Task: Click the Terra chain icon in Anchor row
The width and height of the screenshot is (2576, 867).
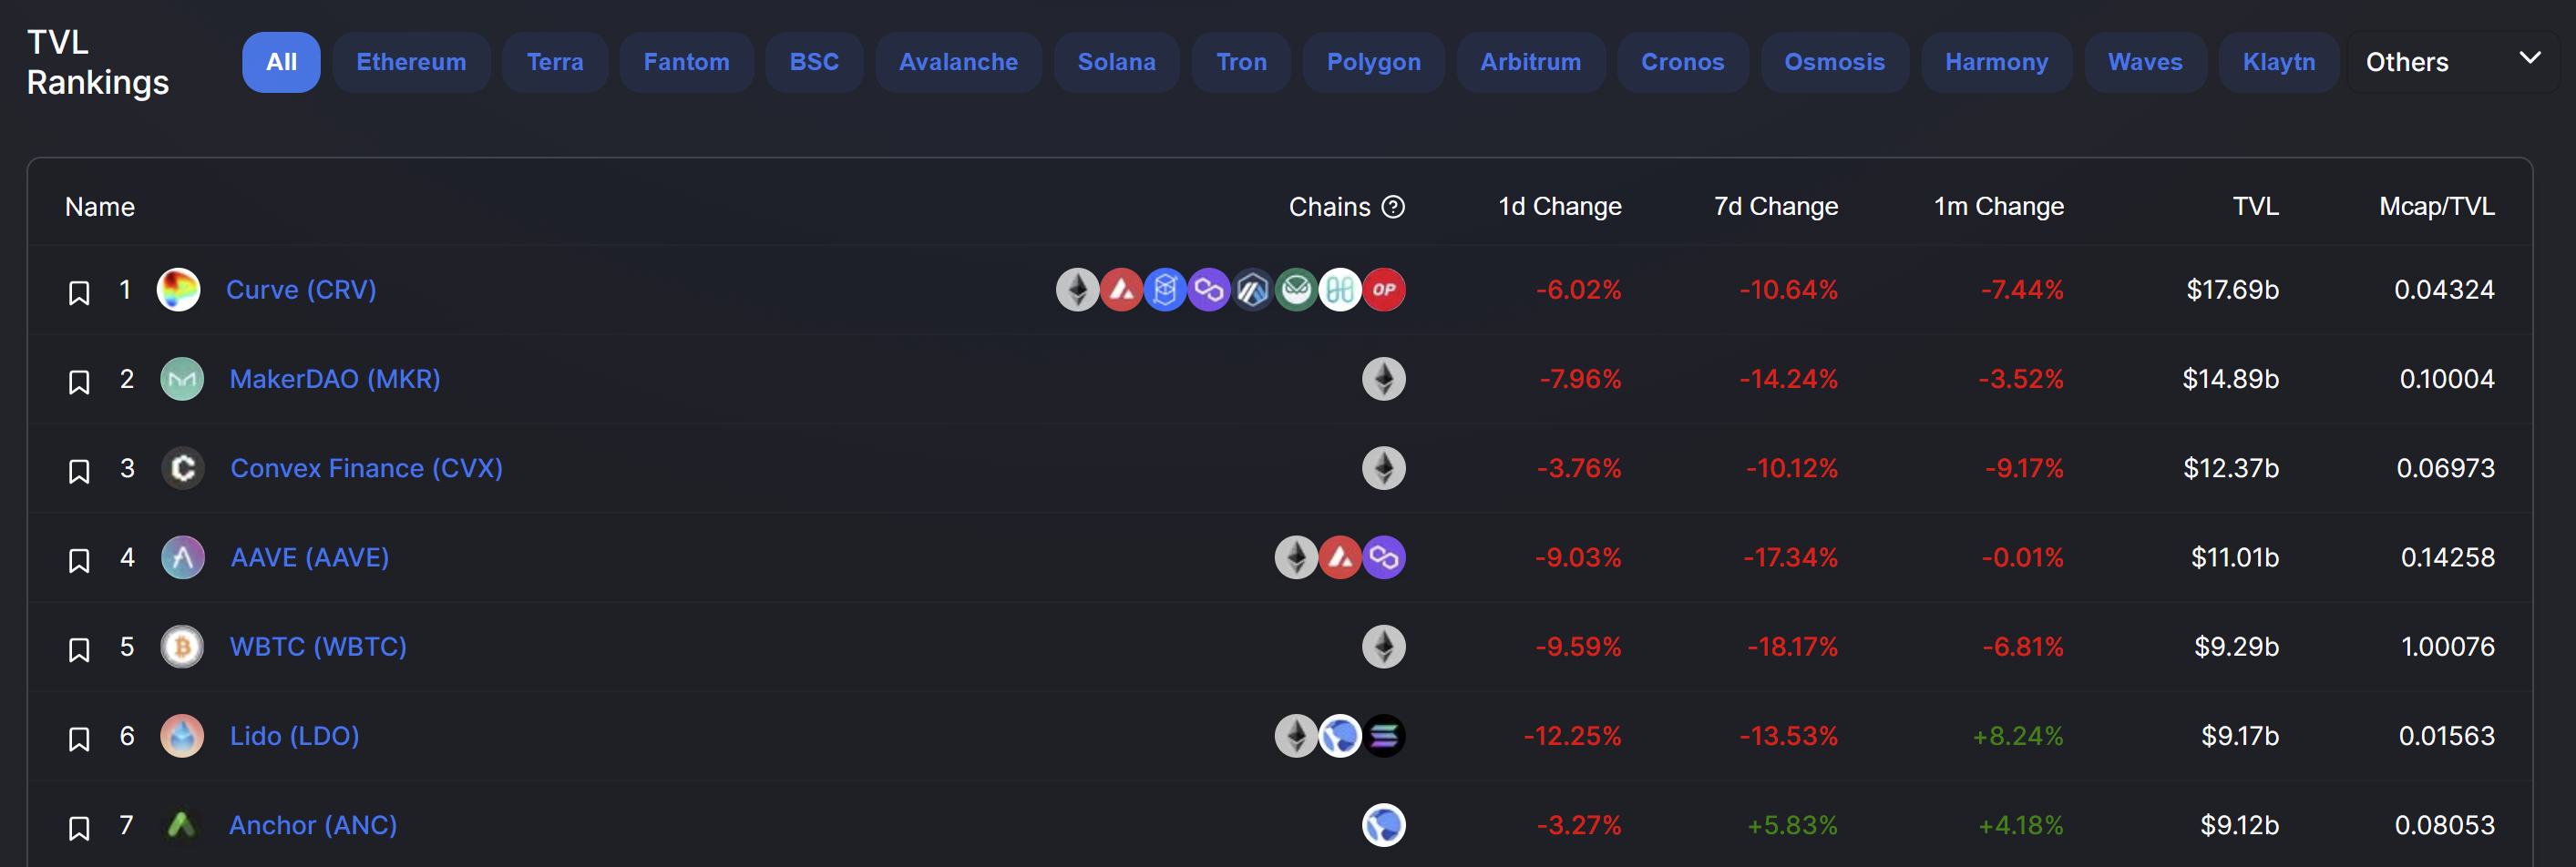Action: click(1384, 825)
